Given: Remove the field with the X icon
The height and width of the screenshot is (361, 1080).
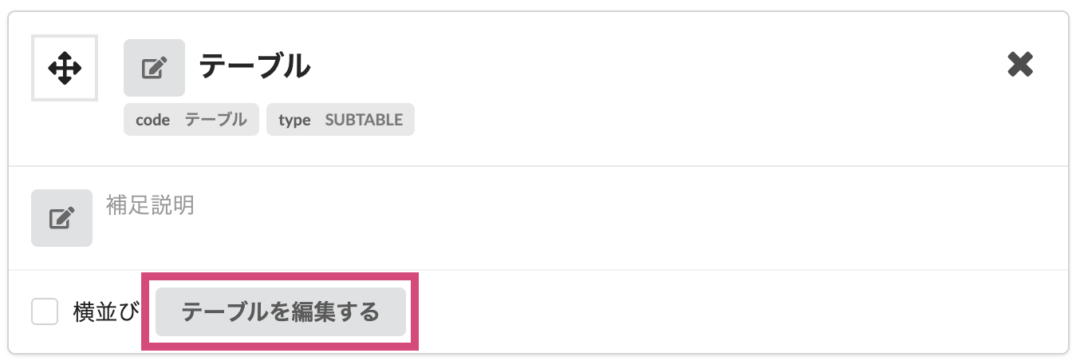Looking at the screenshot, I should tap(1020, 65).
